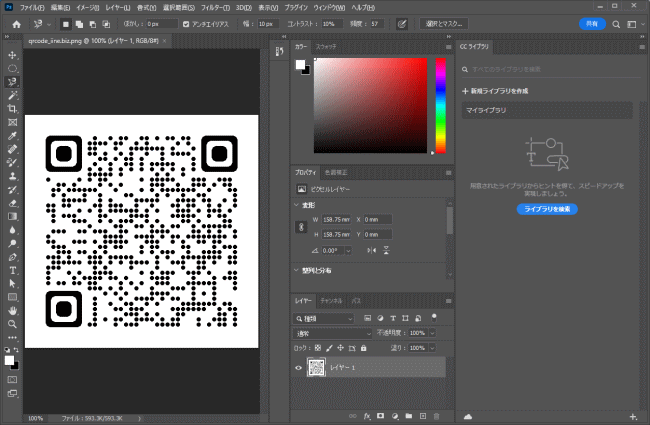Screen dimensions: 650x425
Task: Select the Brush tool
Action: pos(12,163)
